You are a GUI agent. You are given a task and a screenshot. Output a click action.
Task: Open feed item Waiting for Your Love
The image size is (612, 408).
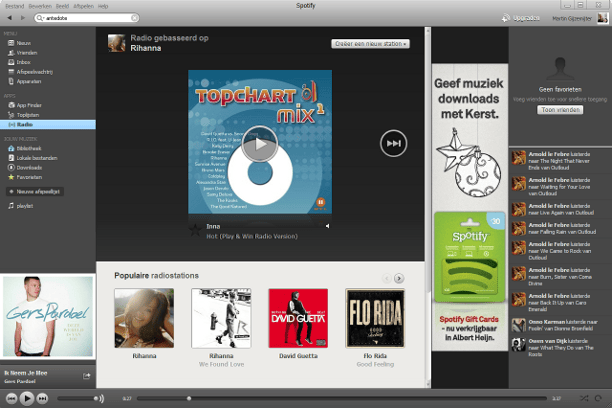point(560,187)
